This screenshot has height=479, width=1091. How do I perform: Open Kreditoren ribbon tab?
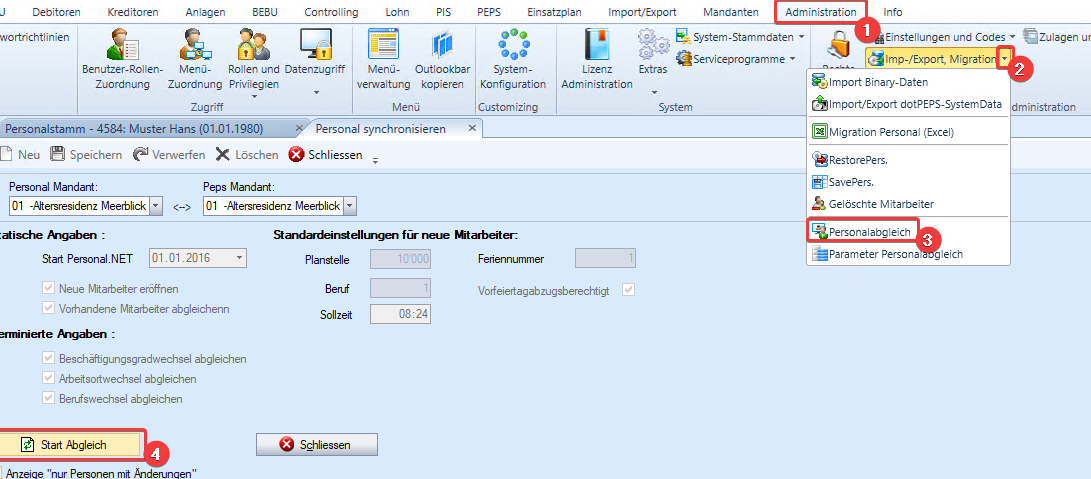(133, 12)
